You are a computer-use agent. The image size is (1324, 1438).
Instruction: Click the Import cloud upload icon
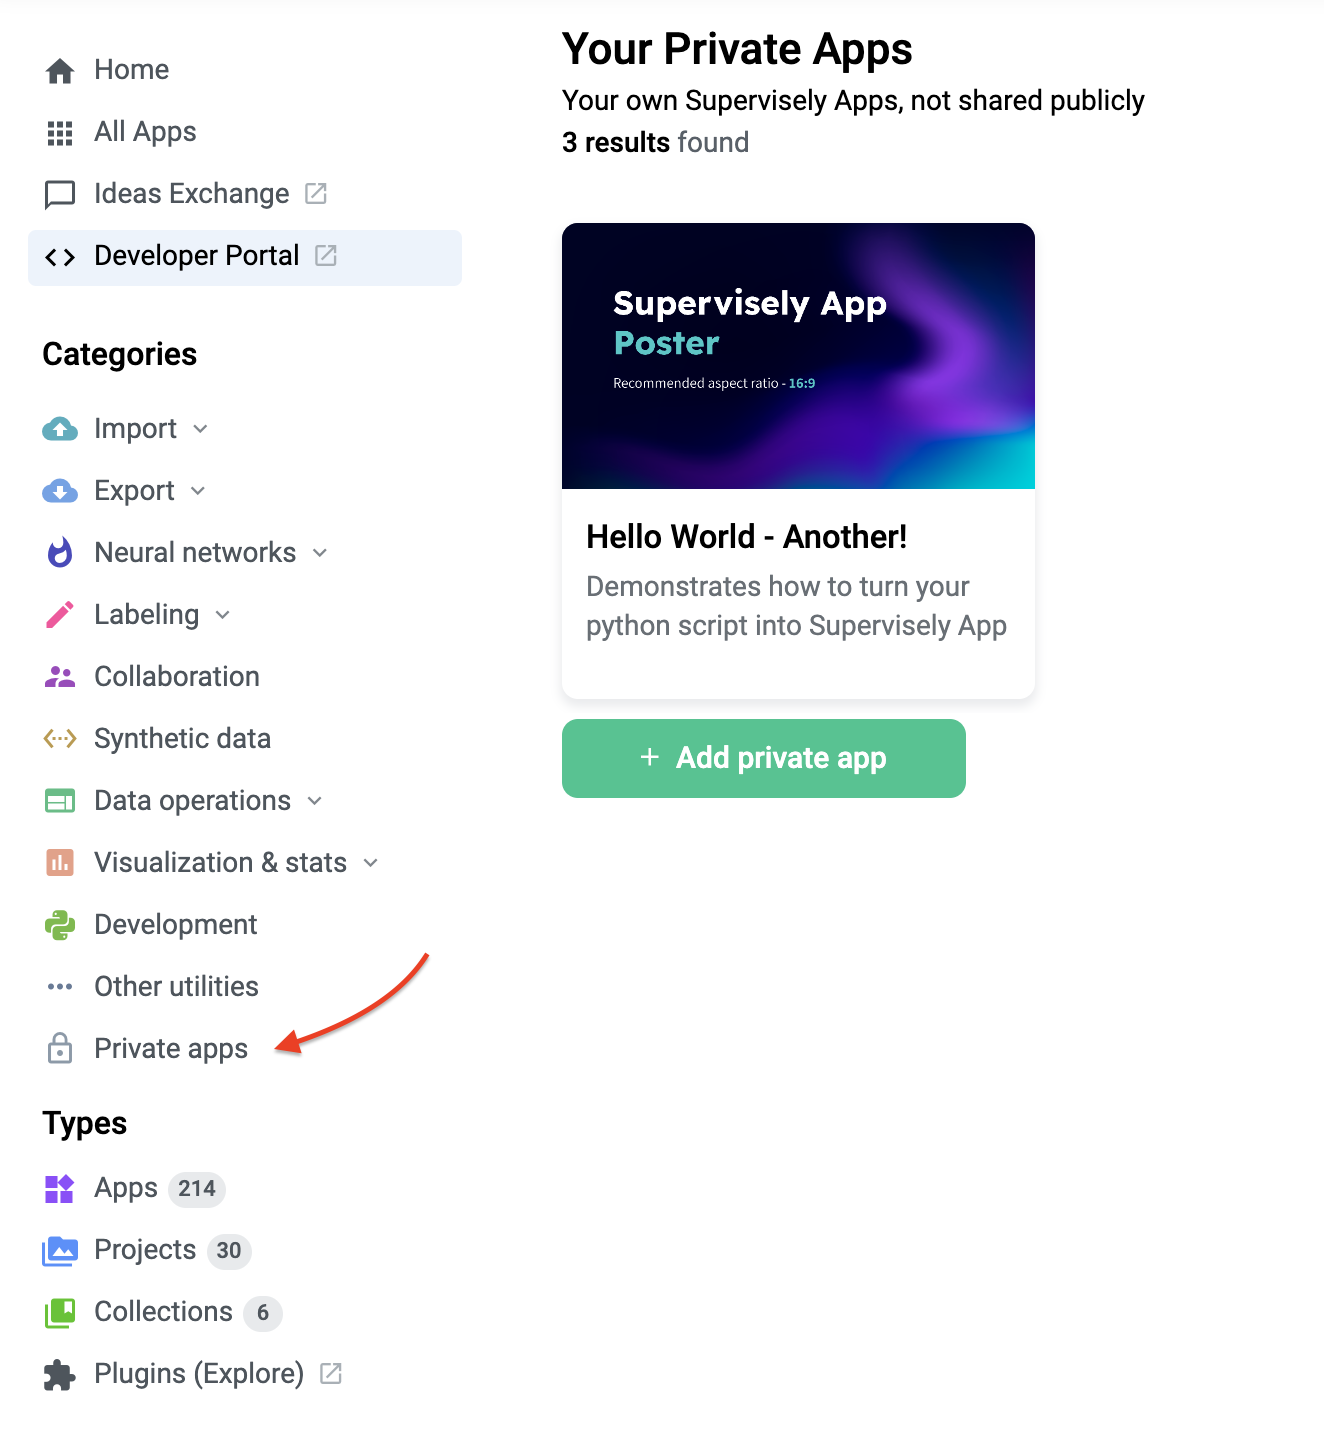(x=60, y=429)
